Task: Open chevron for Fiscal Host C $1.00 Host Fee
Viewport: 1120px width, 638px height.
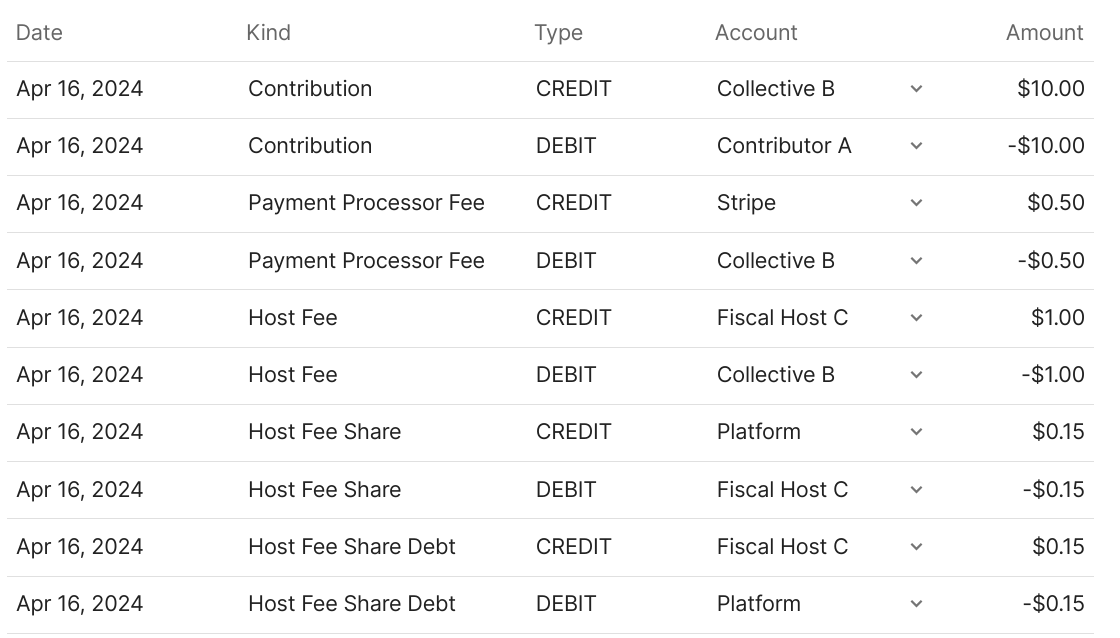Action: pyautogui.click(x=916, y=318)
